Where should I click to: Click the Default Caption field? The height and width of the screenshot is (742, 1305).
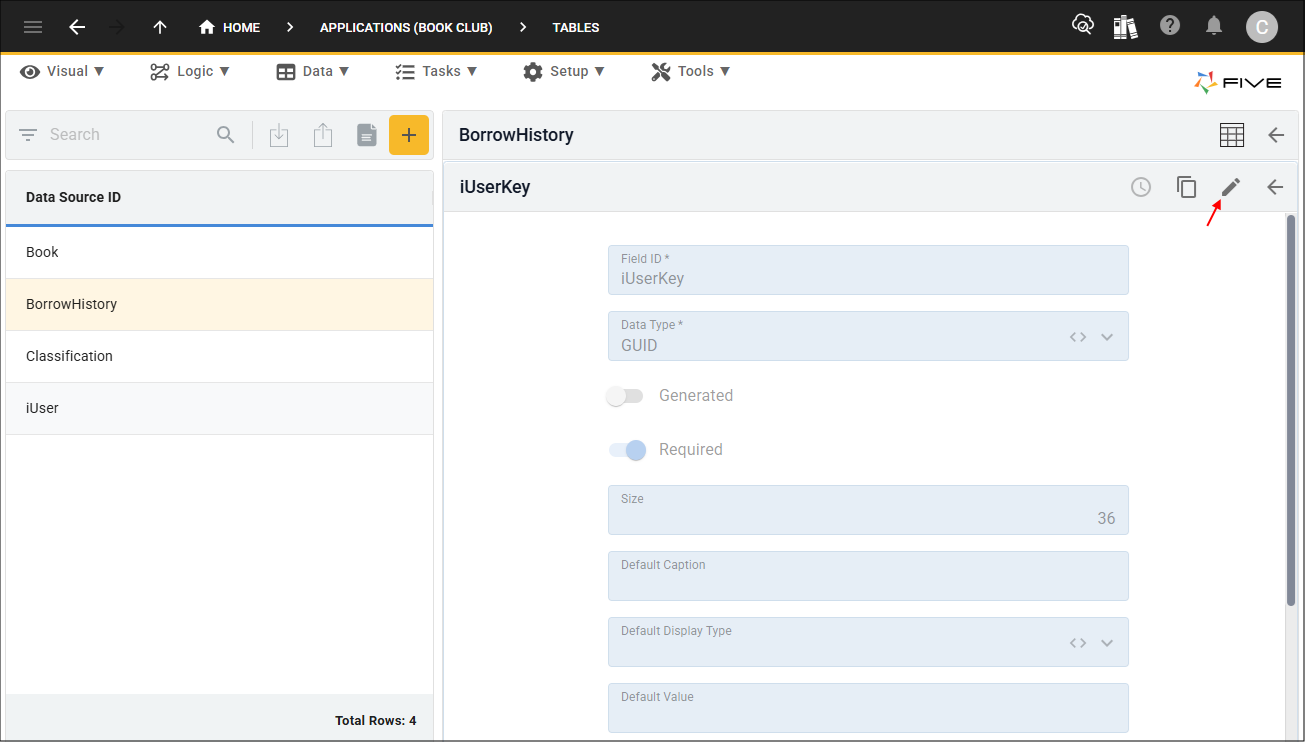pos(868,576)
